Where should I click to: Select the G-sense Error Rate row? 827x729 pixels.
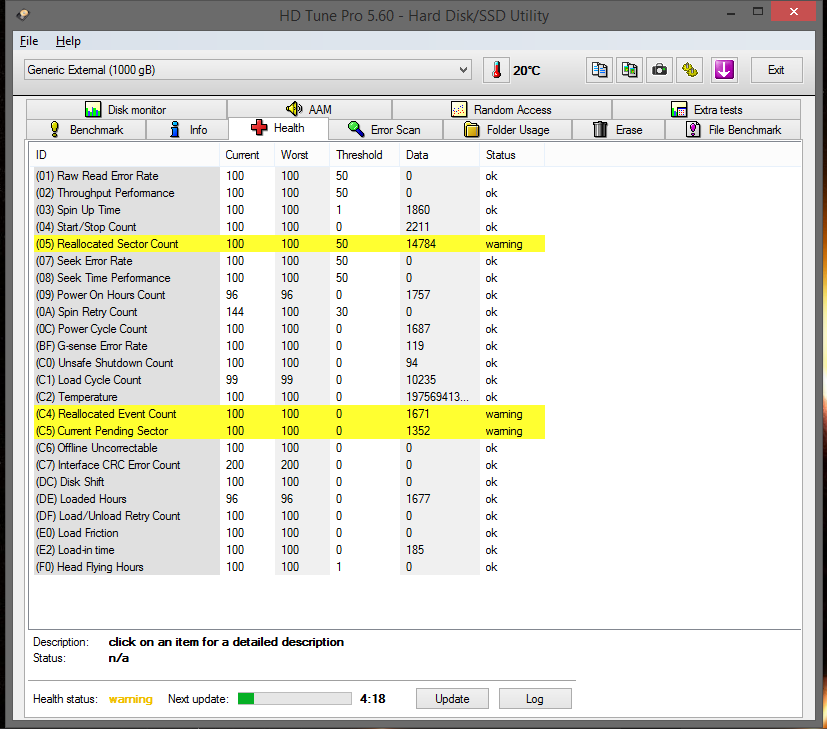click(289, 346)
